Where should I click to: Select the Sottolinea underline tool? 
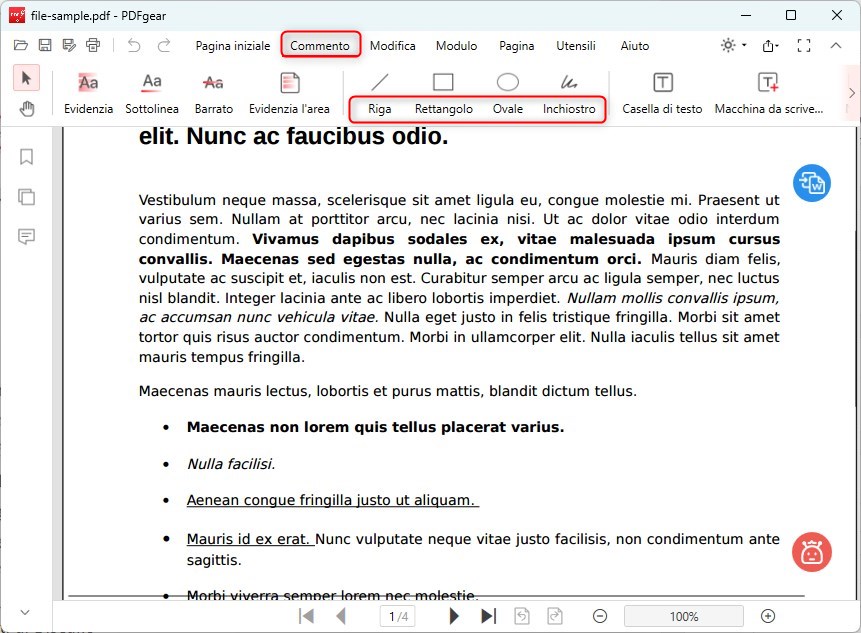pos(152,93)
